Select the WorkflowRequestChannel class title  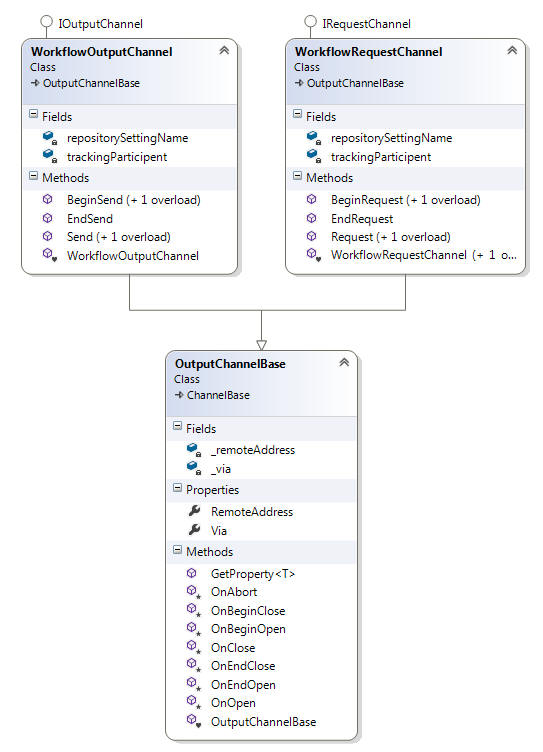pyautogui.click(x=369, y=52)
